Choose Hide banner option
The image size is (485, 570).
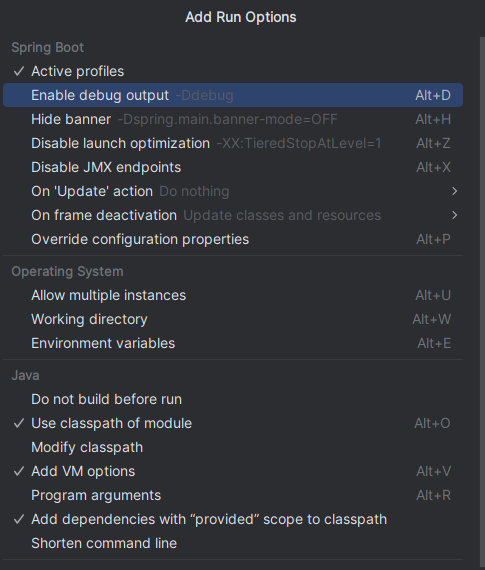(233, 119)
